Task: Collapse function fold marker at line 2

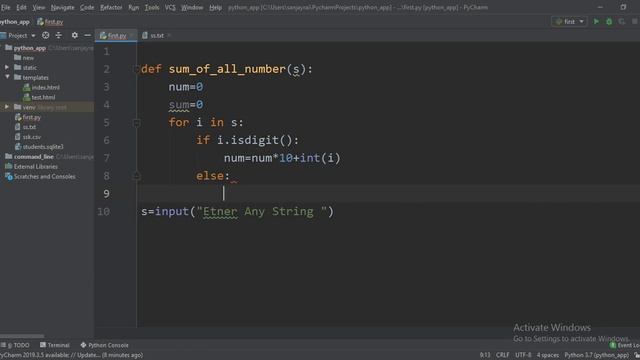Action: point(137,69)
